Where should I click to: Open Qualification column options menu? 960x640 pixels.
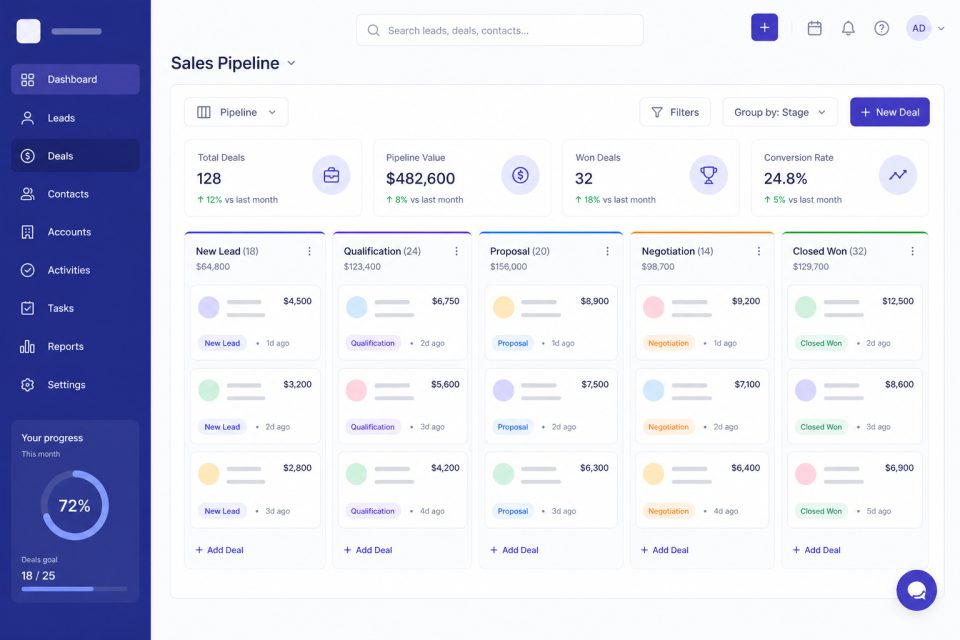coord(456,251)
